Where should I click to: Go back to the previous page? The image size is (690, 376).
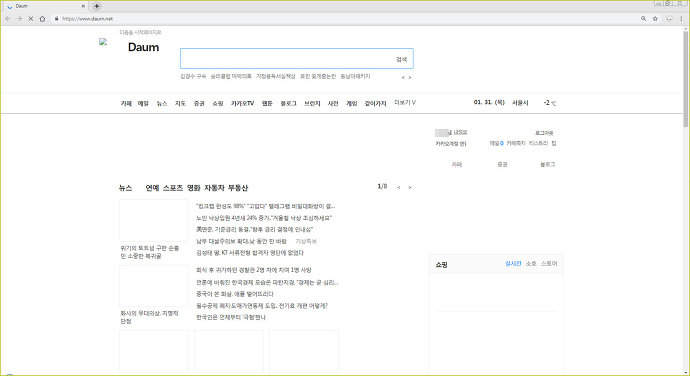tap(8, 18)
